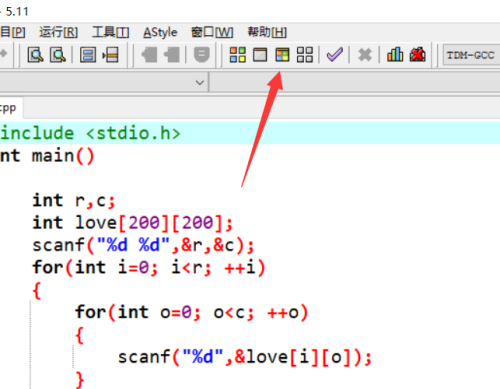Viewport: 500px width, 389px height.
Task: Click the Find magnifier toolbar icon
Action: (x=35, y=55)
